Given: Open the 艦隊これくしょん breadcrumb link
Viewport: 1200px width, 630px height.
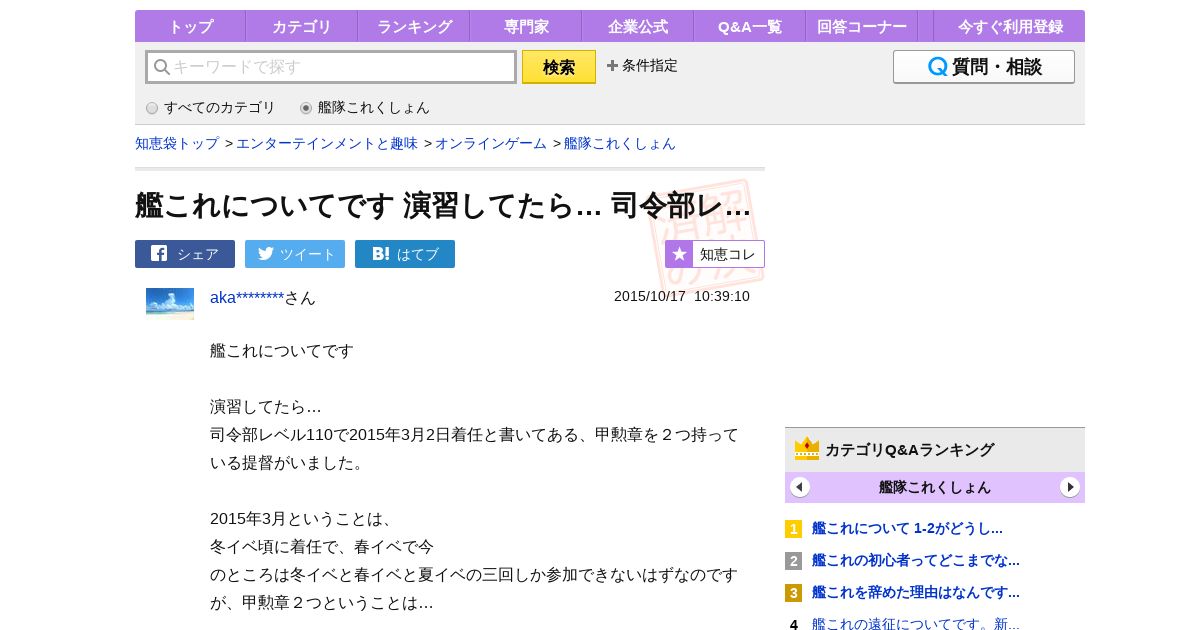Looking at the screenshot, I should tap(620, 143).
